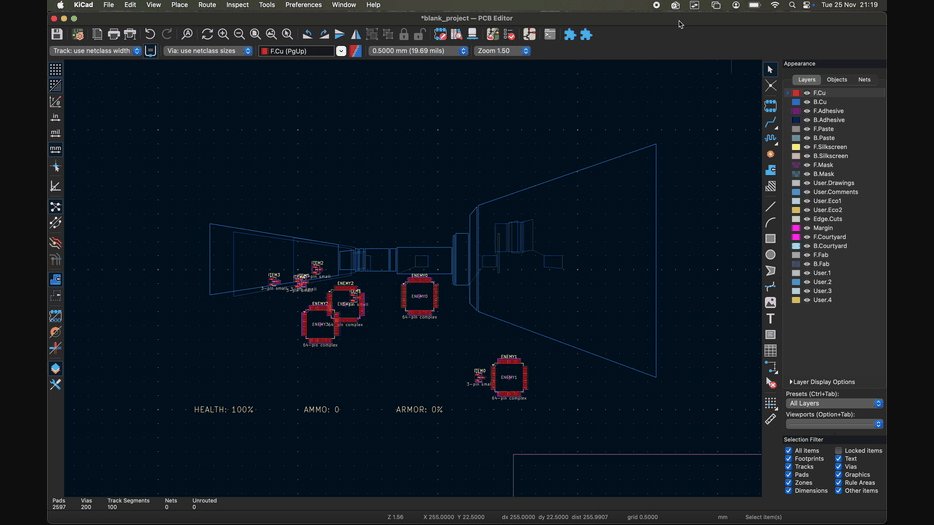934x525 pixels.
Task: Enable the Locked items checkbox
Action: point(839,451)
